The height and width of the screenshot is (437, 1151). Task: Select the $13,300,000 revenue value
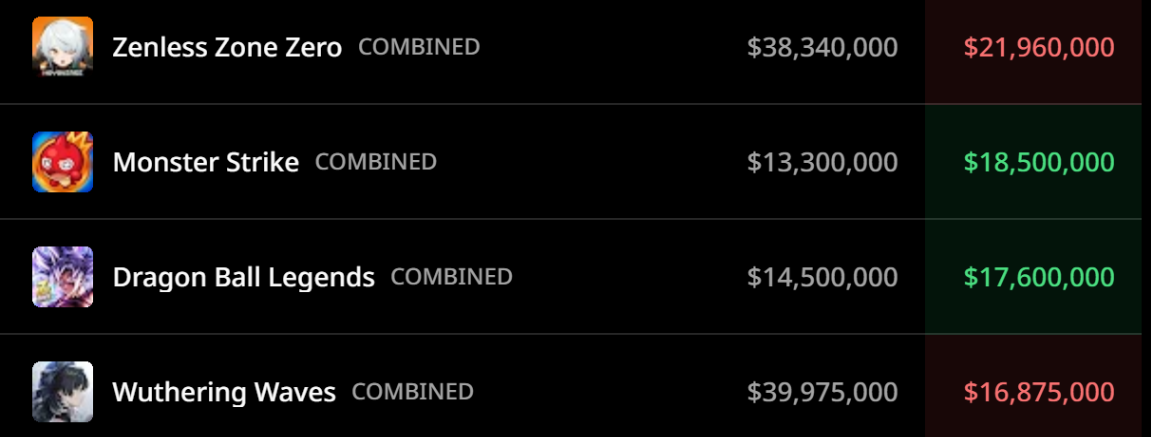tap(822, 162)
